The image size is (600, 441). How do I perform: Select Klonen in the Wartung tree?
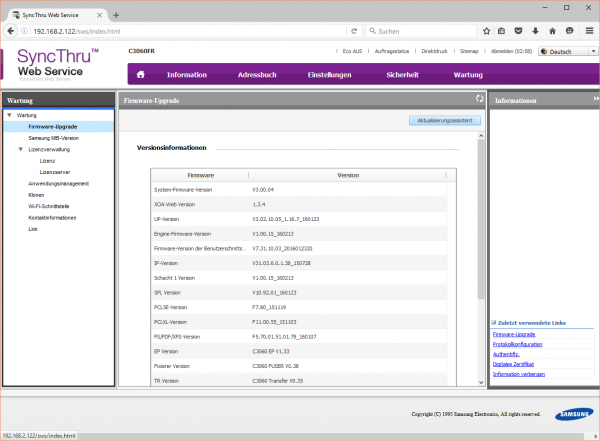click(37, 194)
